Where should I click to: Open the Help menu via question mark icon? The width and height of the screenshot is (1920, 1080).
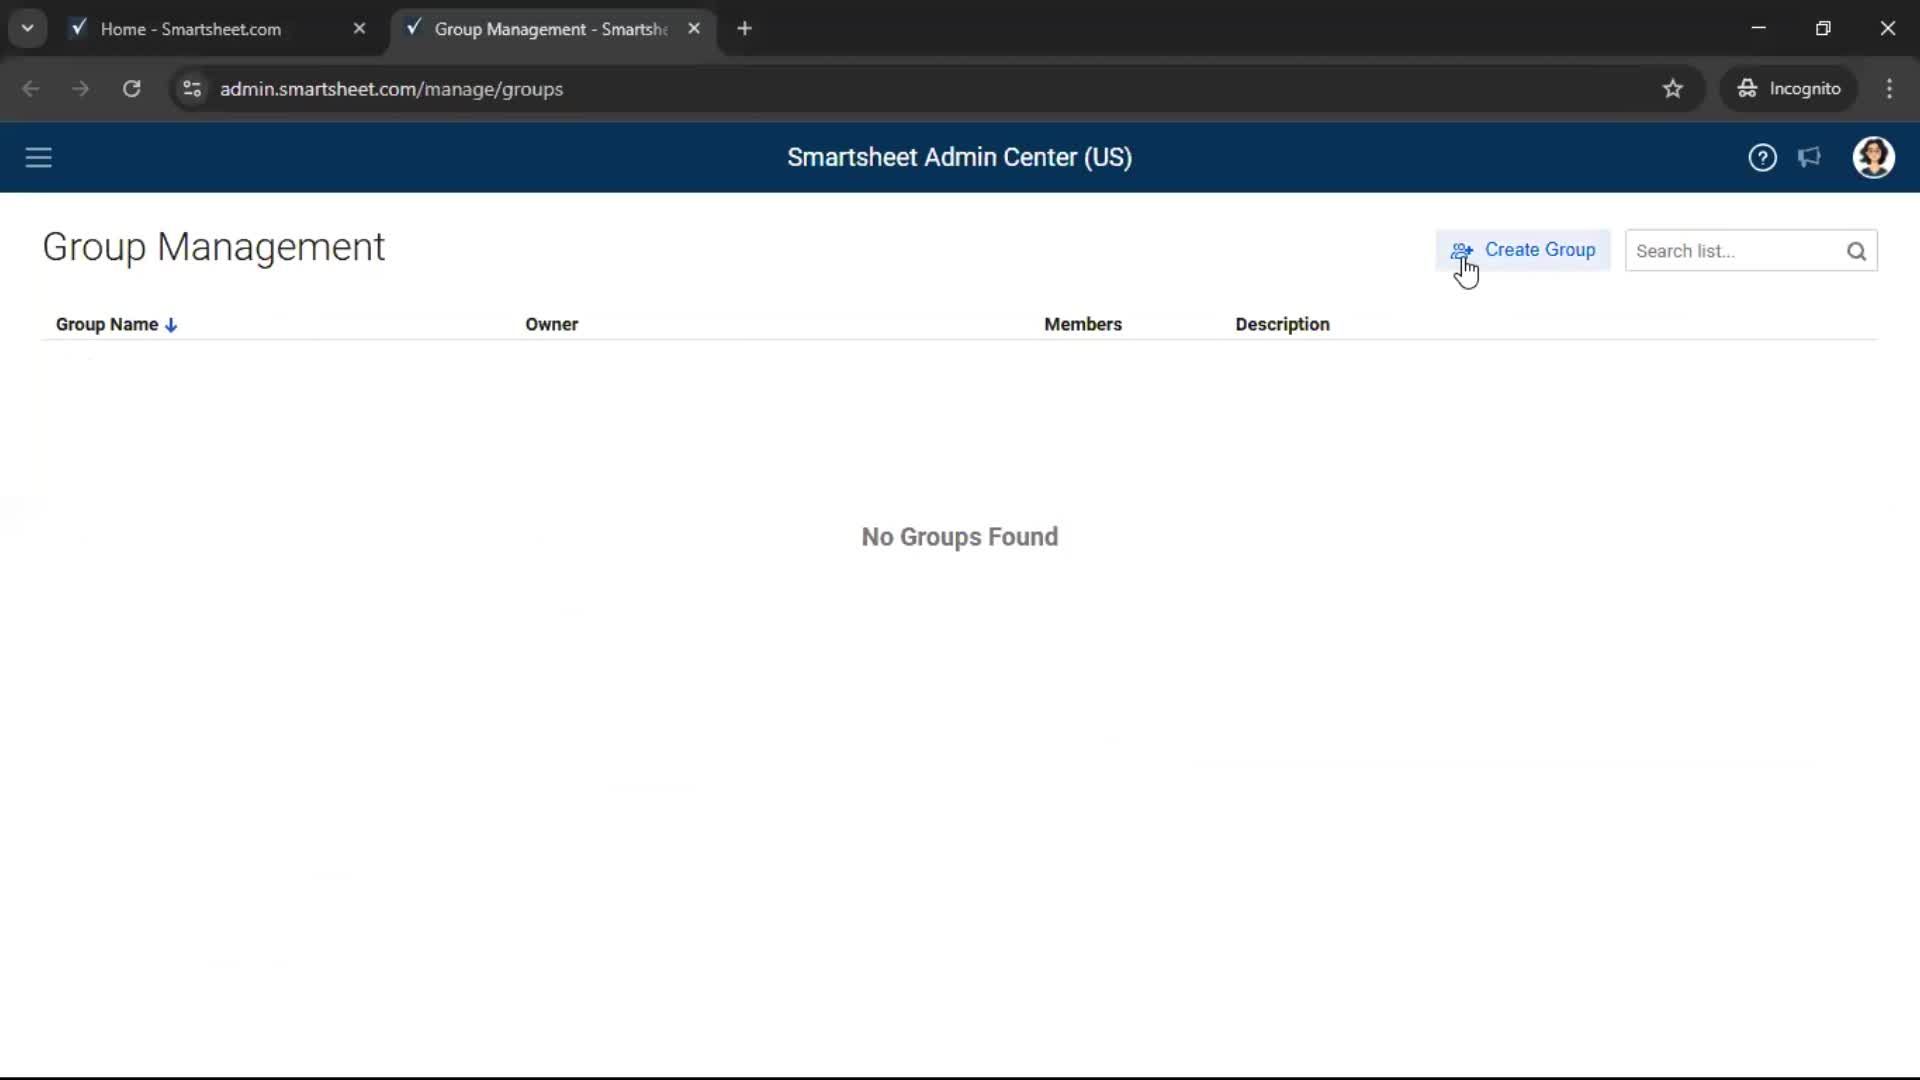1762,157
